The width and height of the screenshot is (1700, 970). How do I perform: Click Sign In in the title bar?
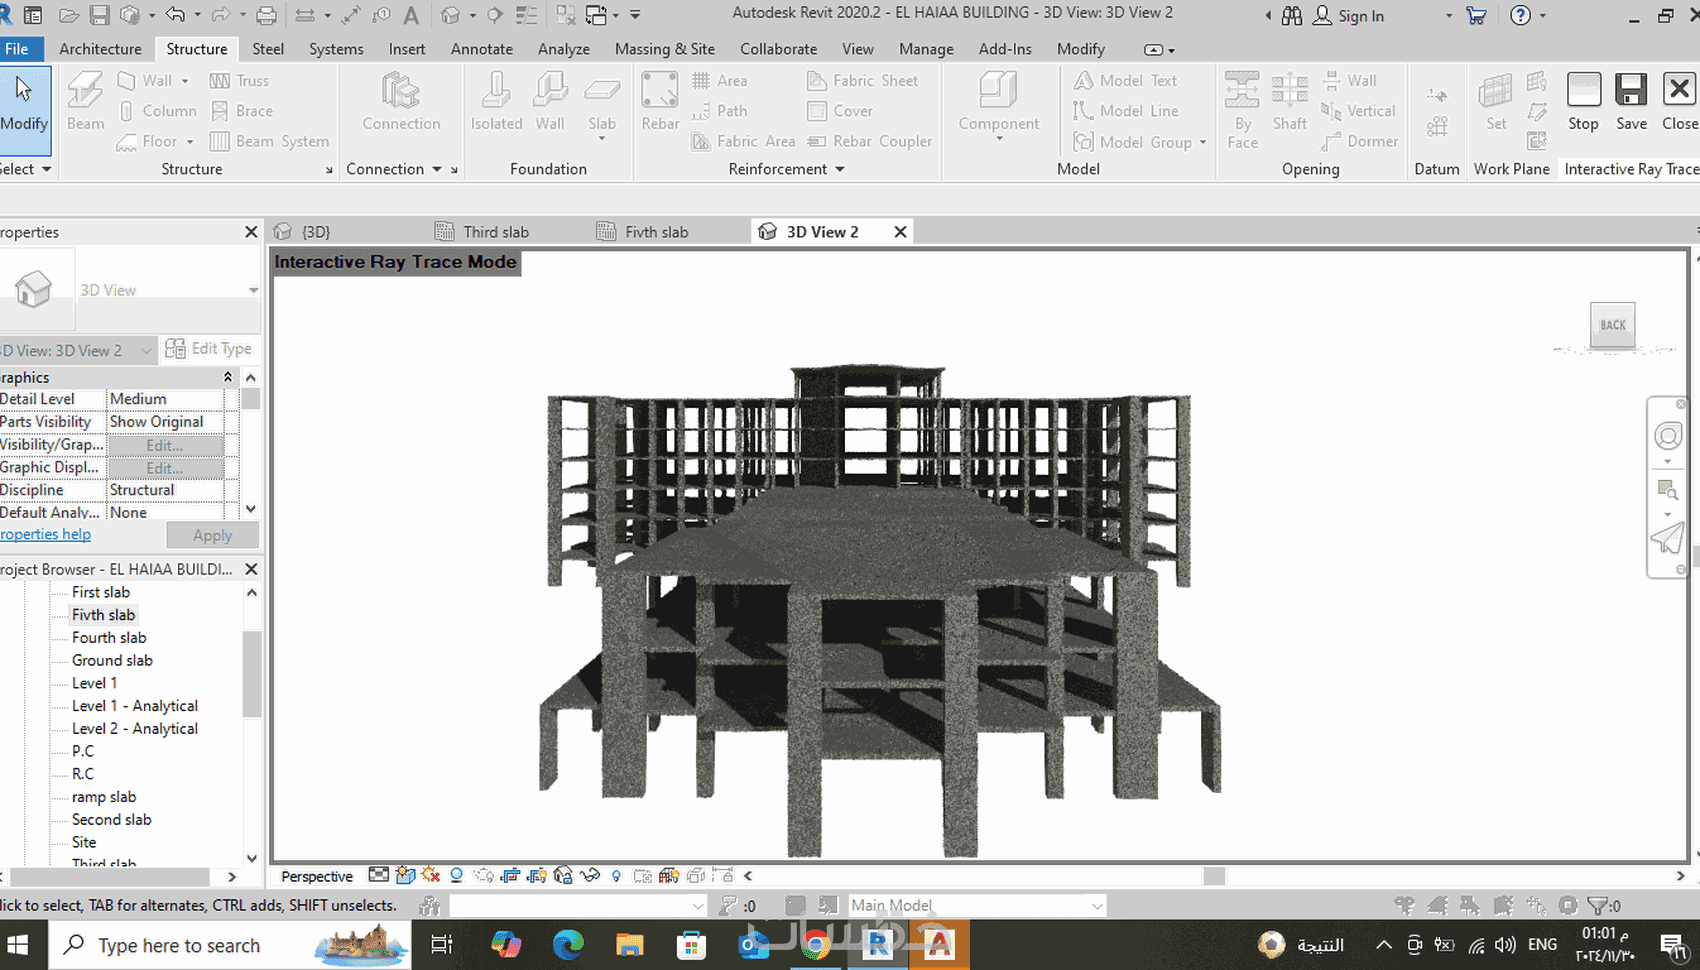click(x=1349, y=16)
